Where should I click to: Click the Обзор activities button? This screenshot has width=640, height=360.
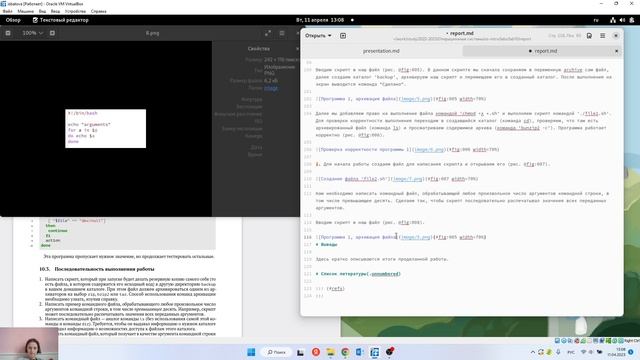click(13, 20)
